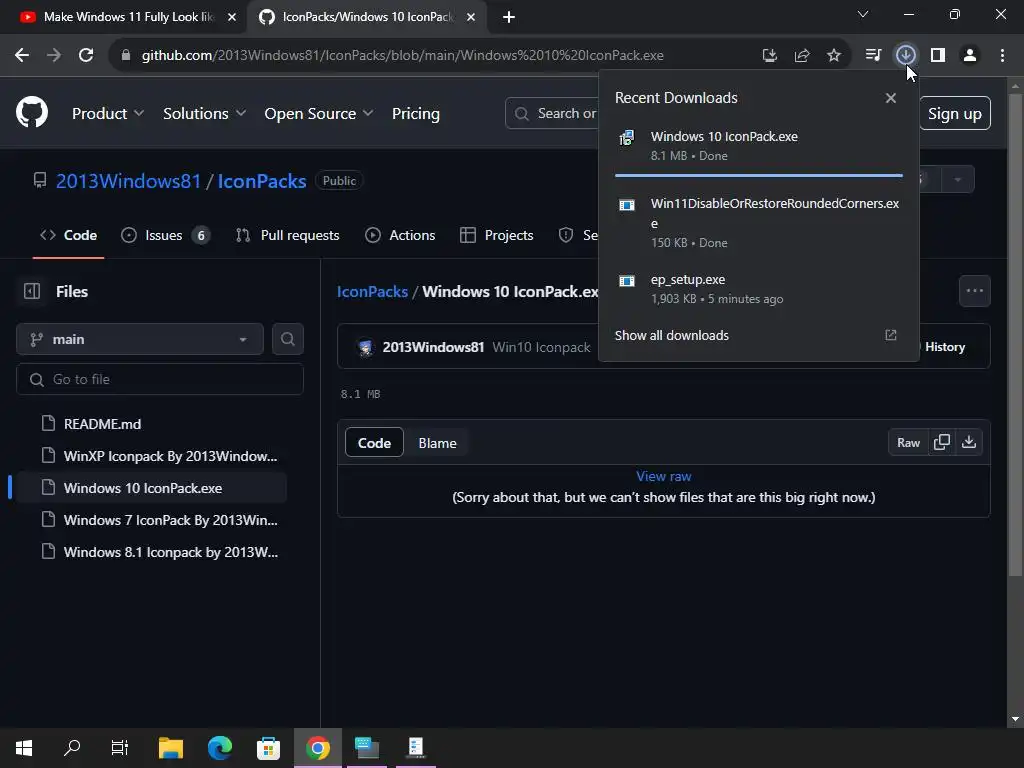Viewport: 1024px width, 768px height.
Task: Open Microsoft Store from taskbar
Action: [x=268, y=748]
